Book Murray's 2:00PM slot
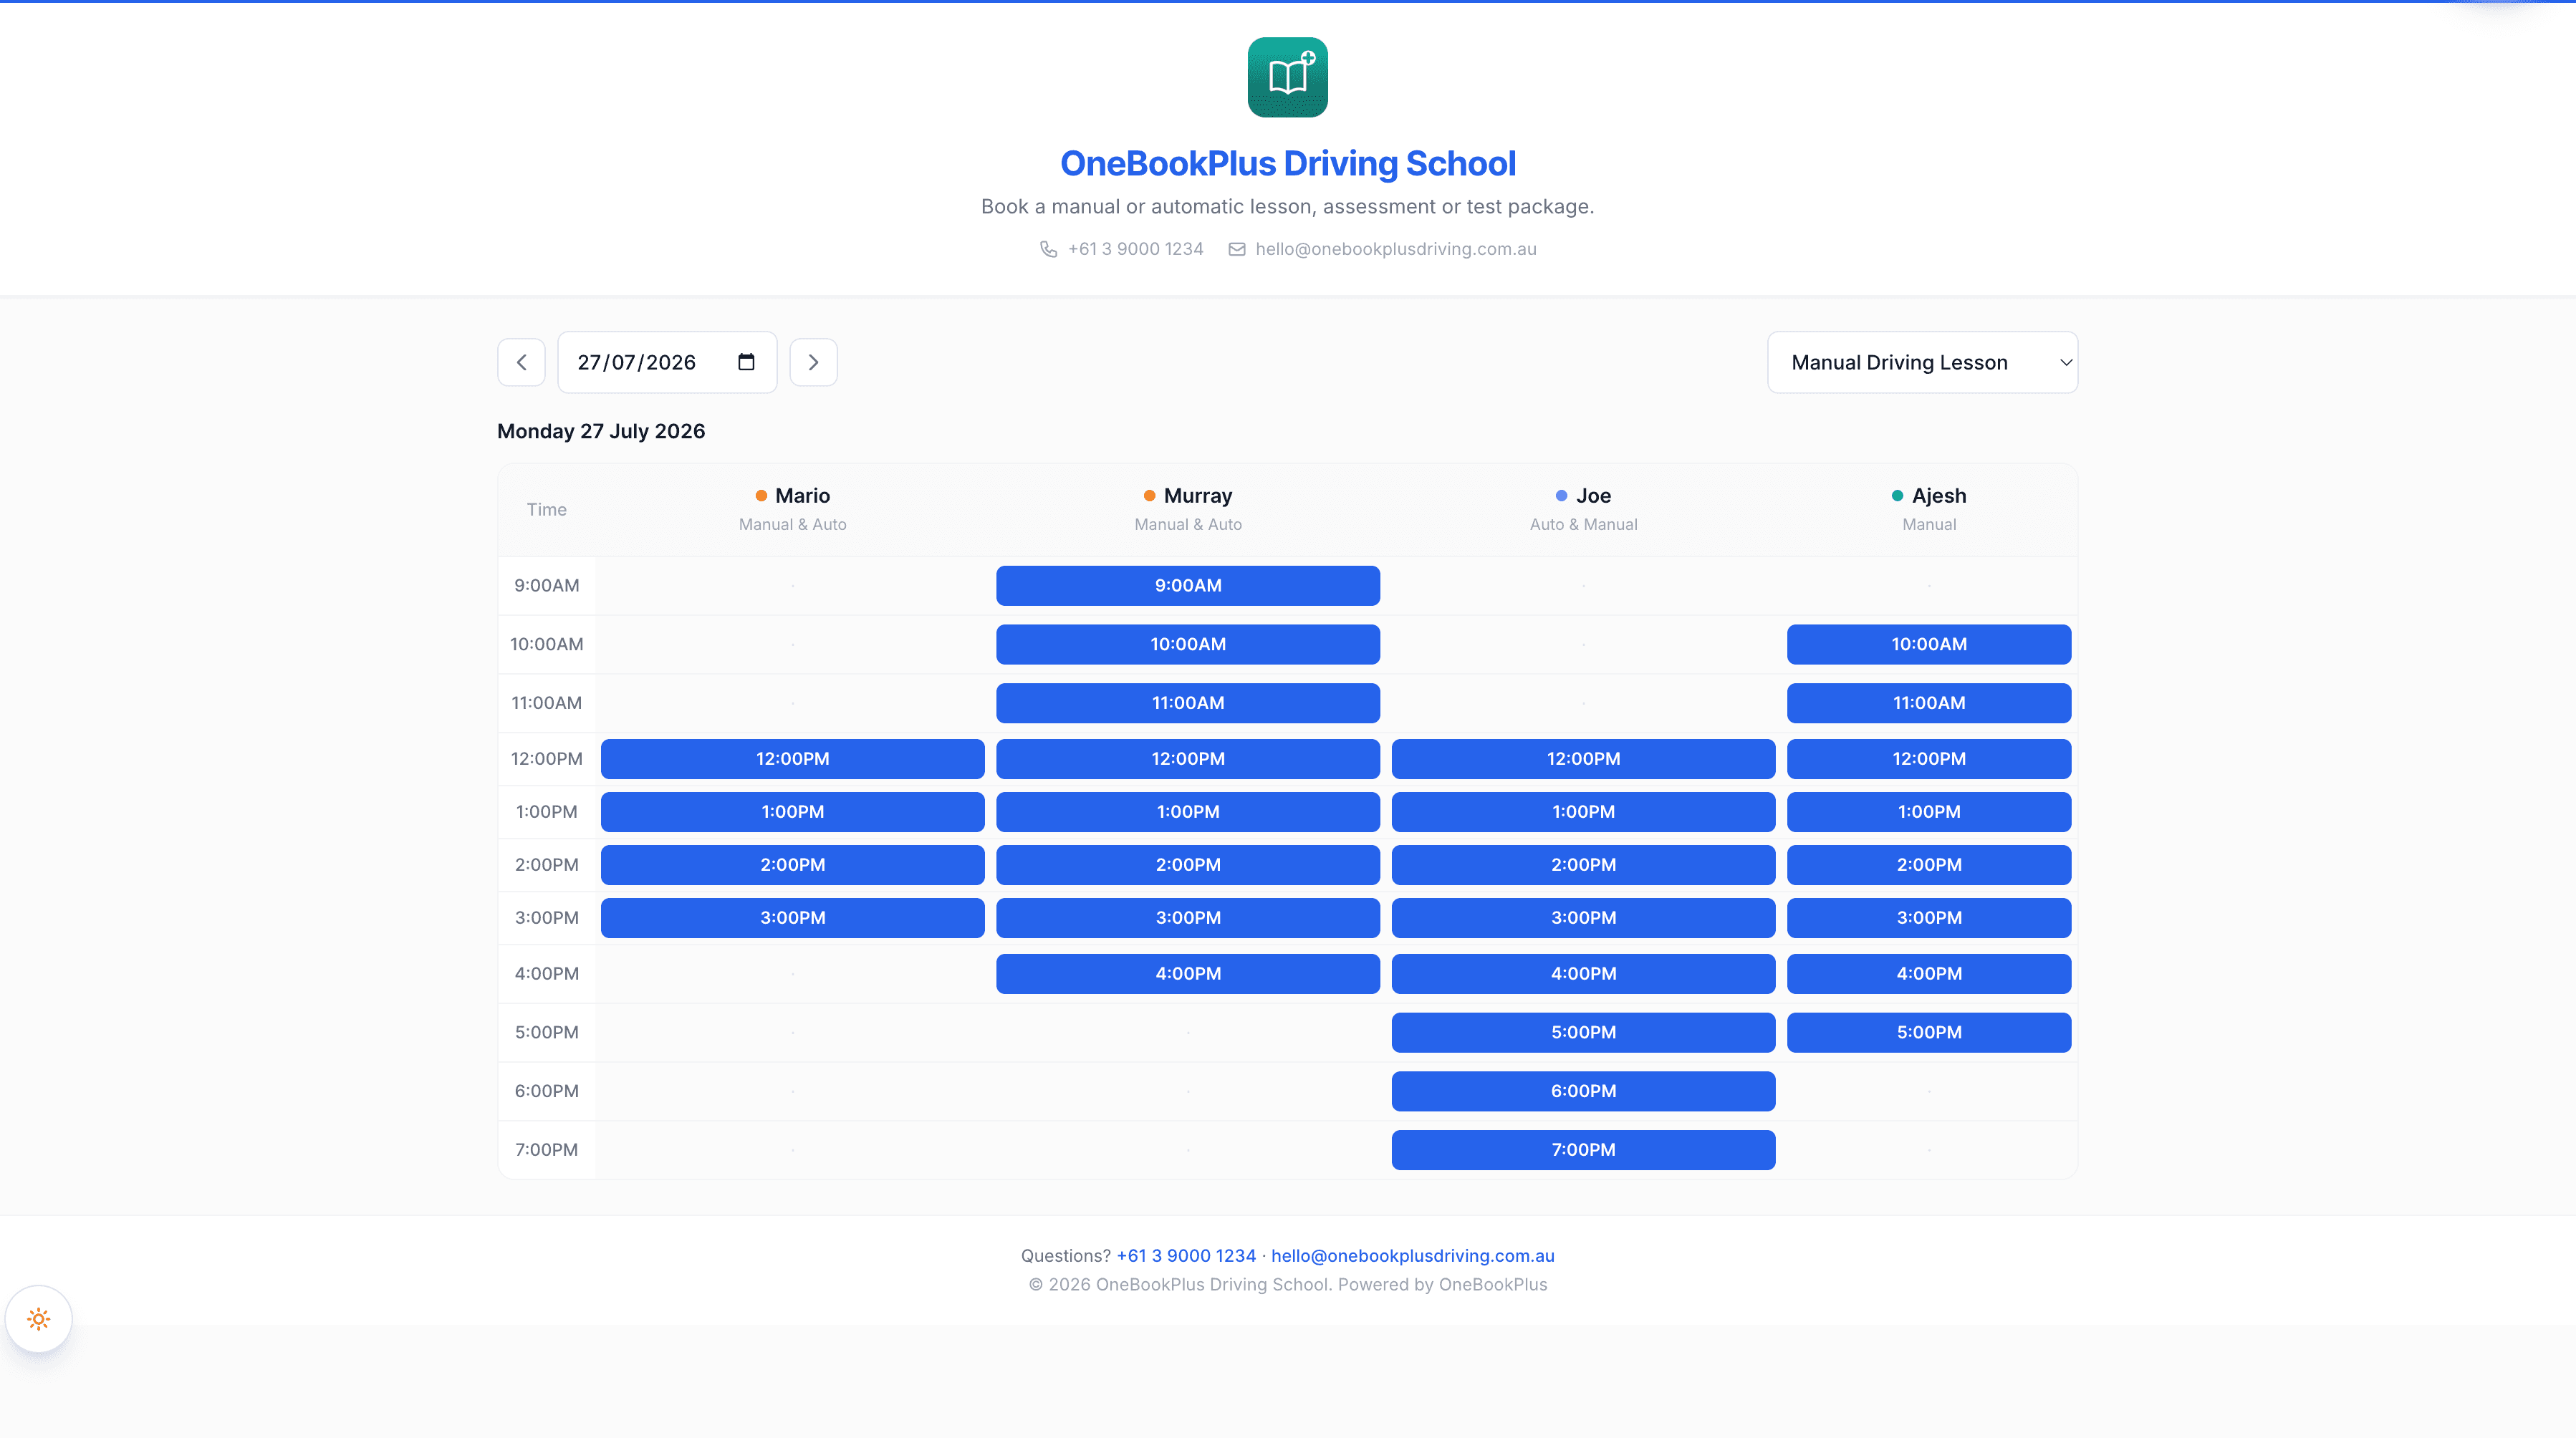The width and height of the screenshot is (2576, 1438). 1188,865
